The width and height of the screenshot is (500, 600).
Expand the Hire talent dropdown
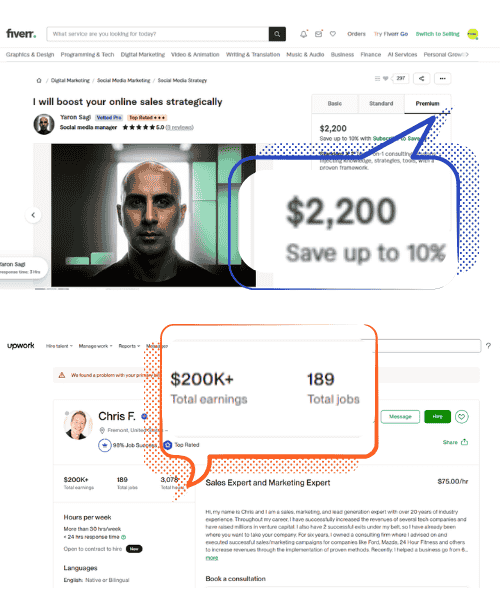pyautogui.click(x=59, y=346)
